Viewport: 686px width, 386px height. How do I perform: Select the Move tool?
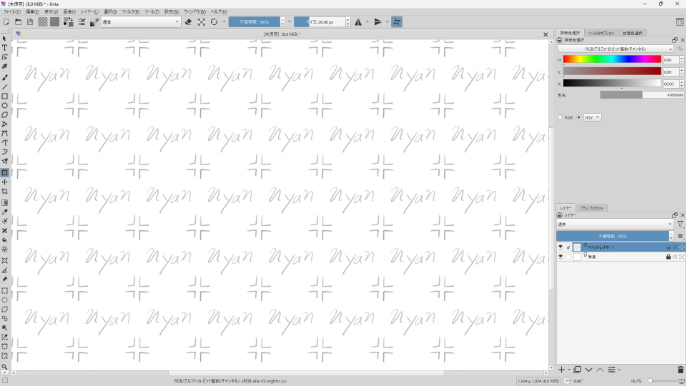[x=4, y=182]
